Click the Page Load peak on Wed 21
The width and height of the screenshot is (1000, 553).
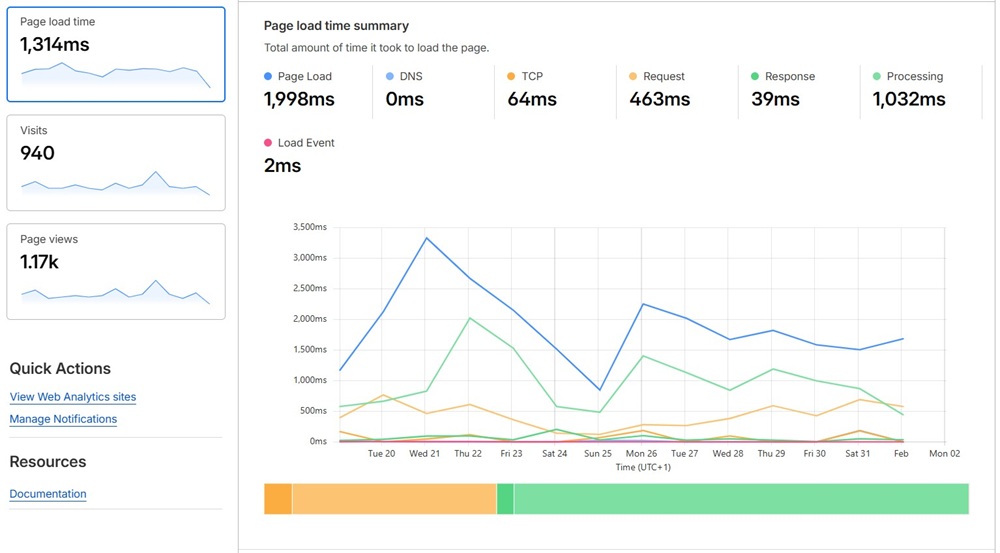click(x=426, y=238)
